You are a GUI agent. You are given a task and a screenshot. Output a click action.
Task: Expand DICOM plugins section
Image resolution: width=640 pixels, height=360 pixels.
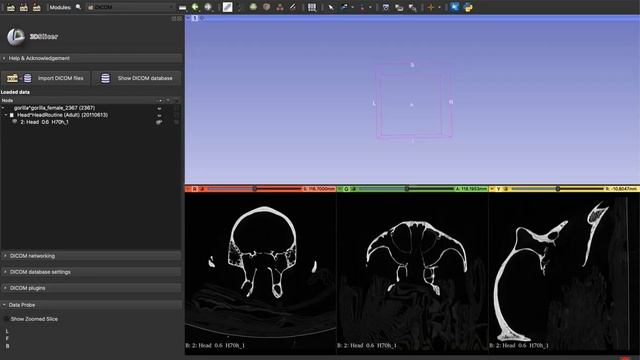91,288
